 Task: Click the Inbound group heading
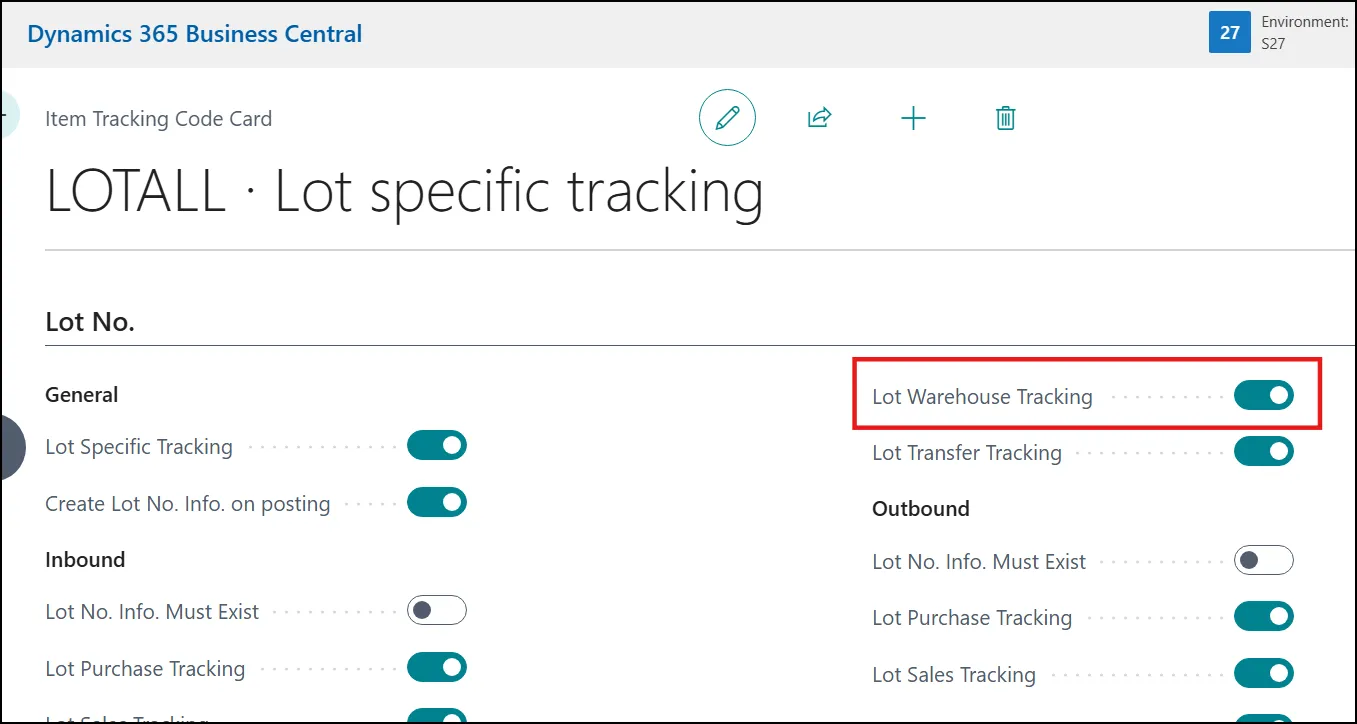[x=85, y=559]
